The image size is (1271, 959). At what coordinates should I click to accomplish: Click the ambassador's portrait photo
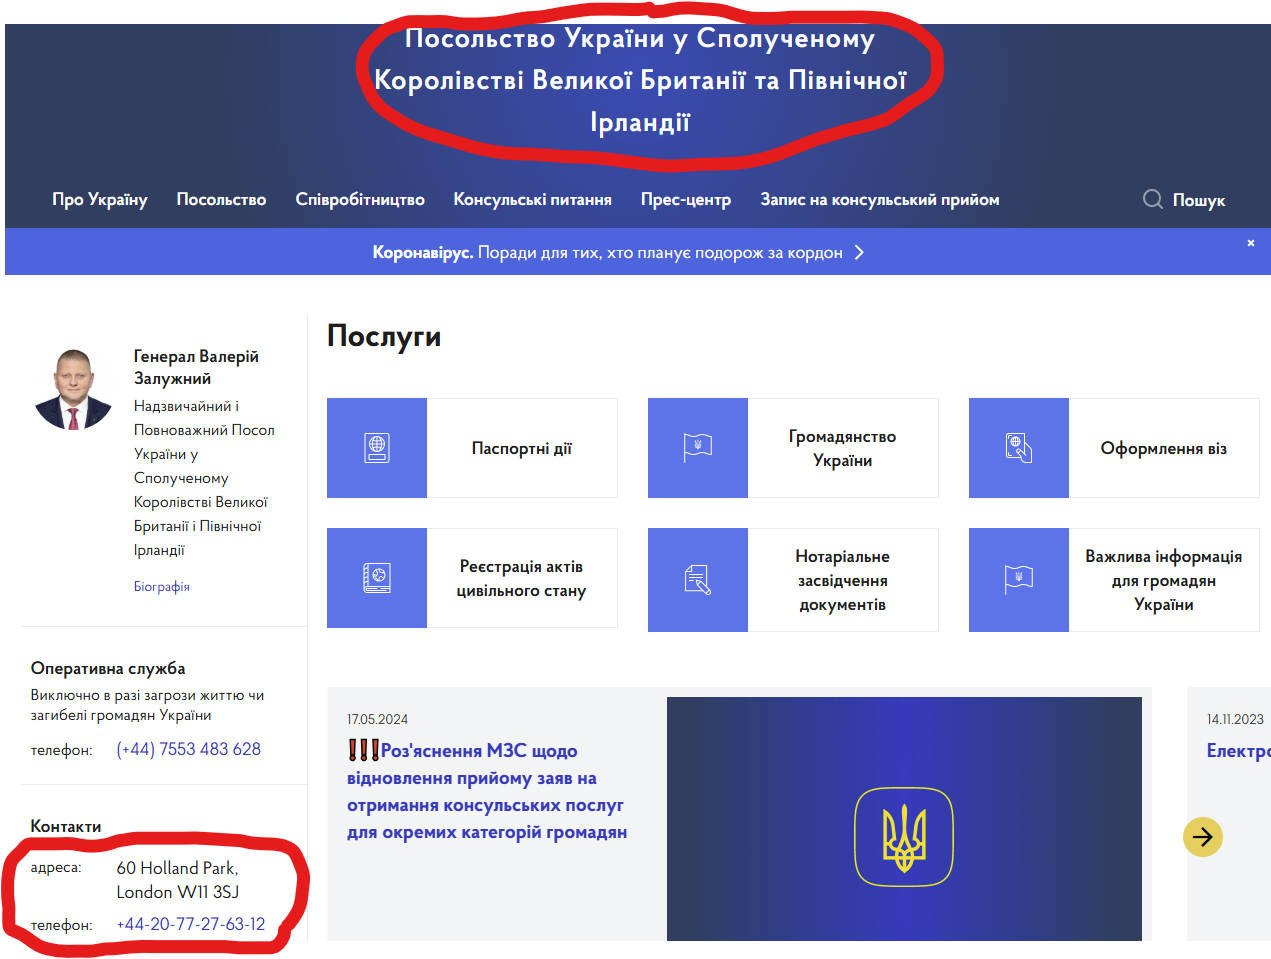tap(73, 390)
